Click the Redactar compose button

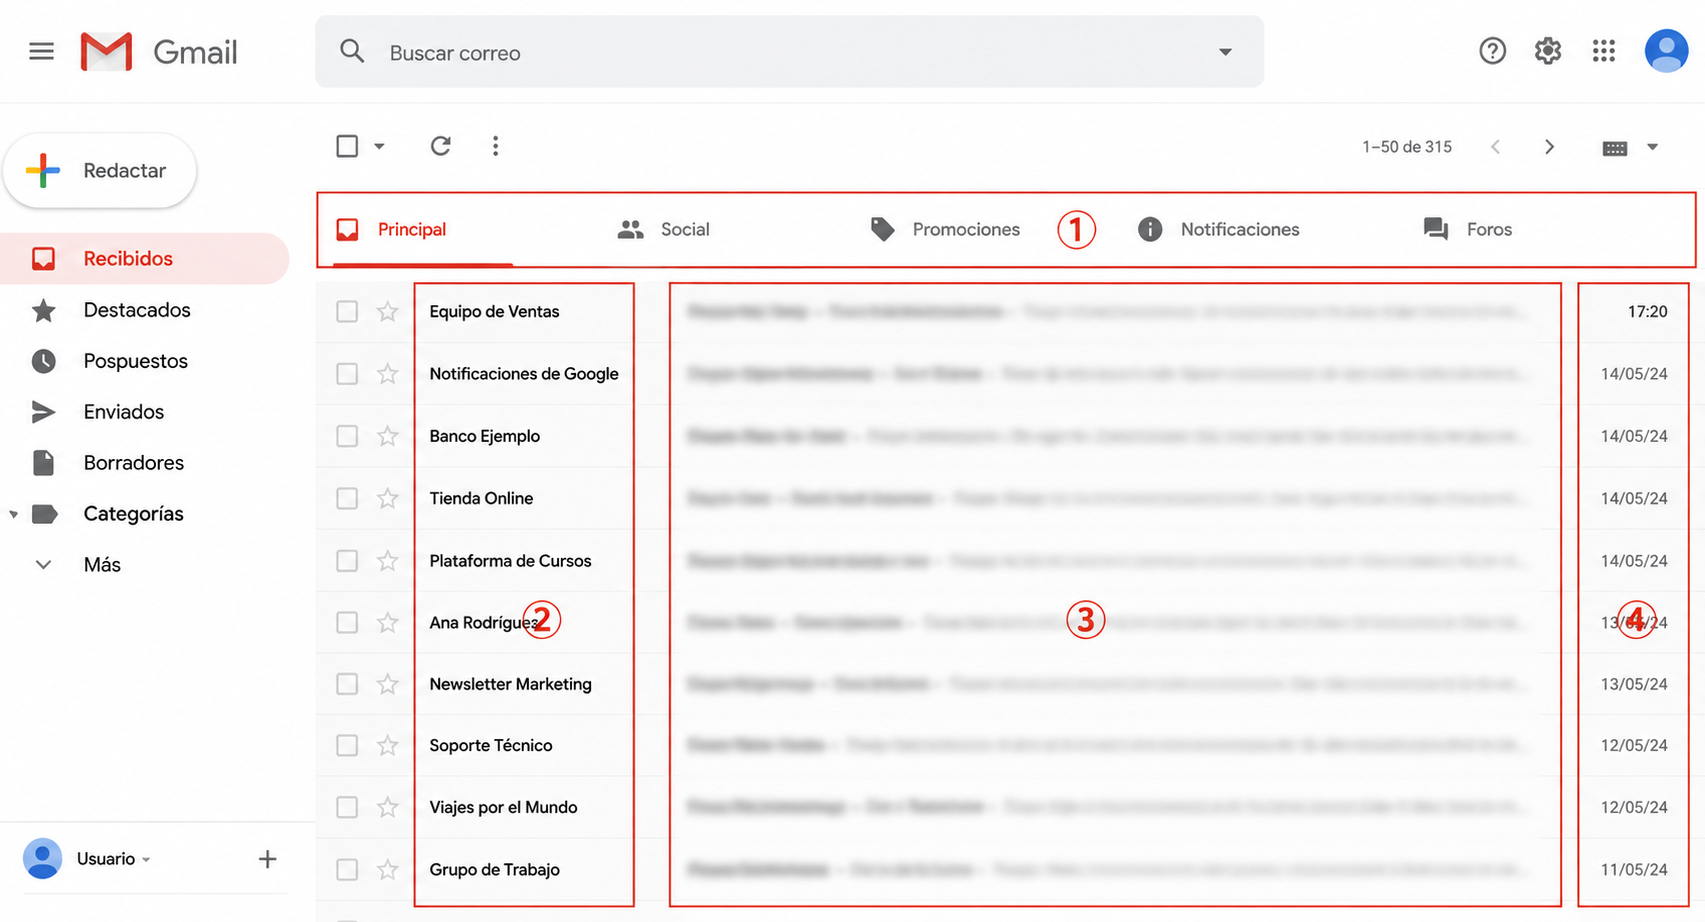(100, 171)
